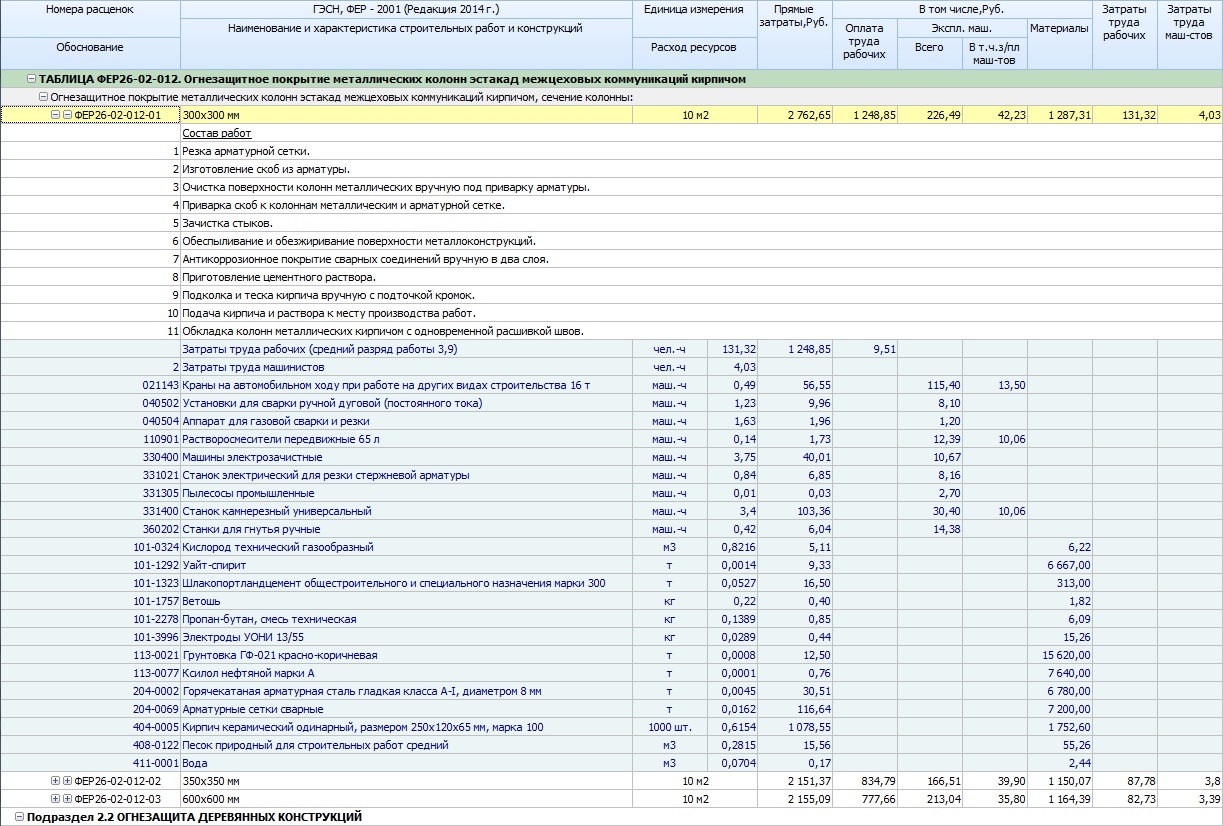Select 'Грунтовка ГФ-021 красно-коричневая' material
Screen dimensions: 1223x826
coord(280,655)
